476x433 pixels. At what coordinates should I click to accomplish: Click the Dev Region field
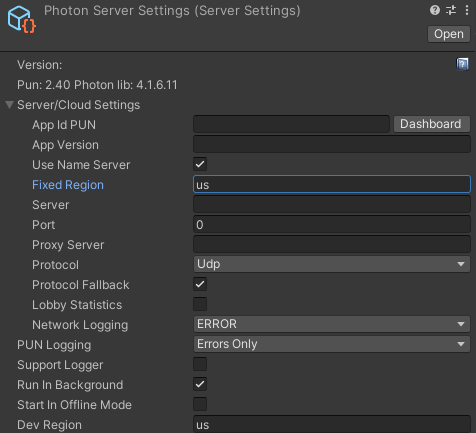tap(332, 424)
